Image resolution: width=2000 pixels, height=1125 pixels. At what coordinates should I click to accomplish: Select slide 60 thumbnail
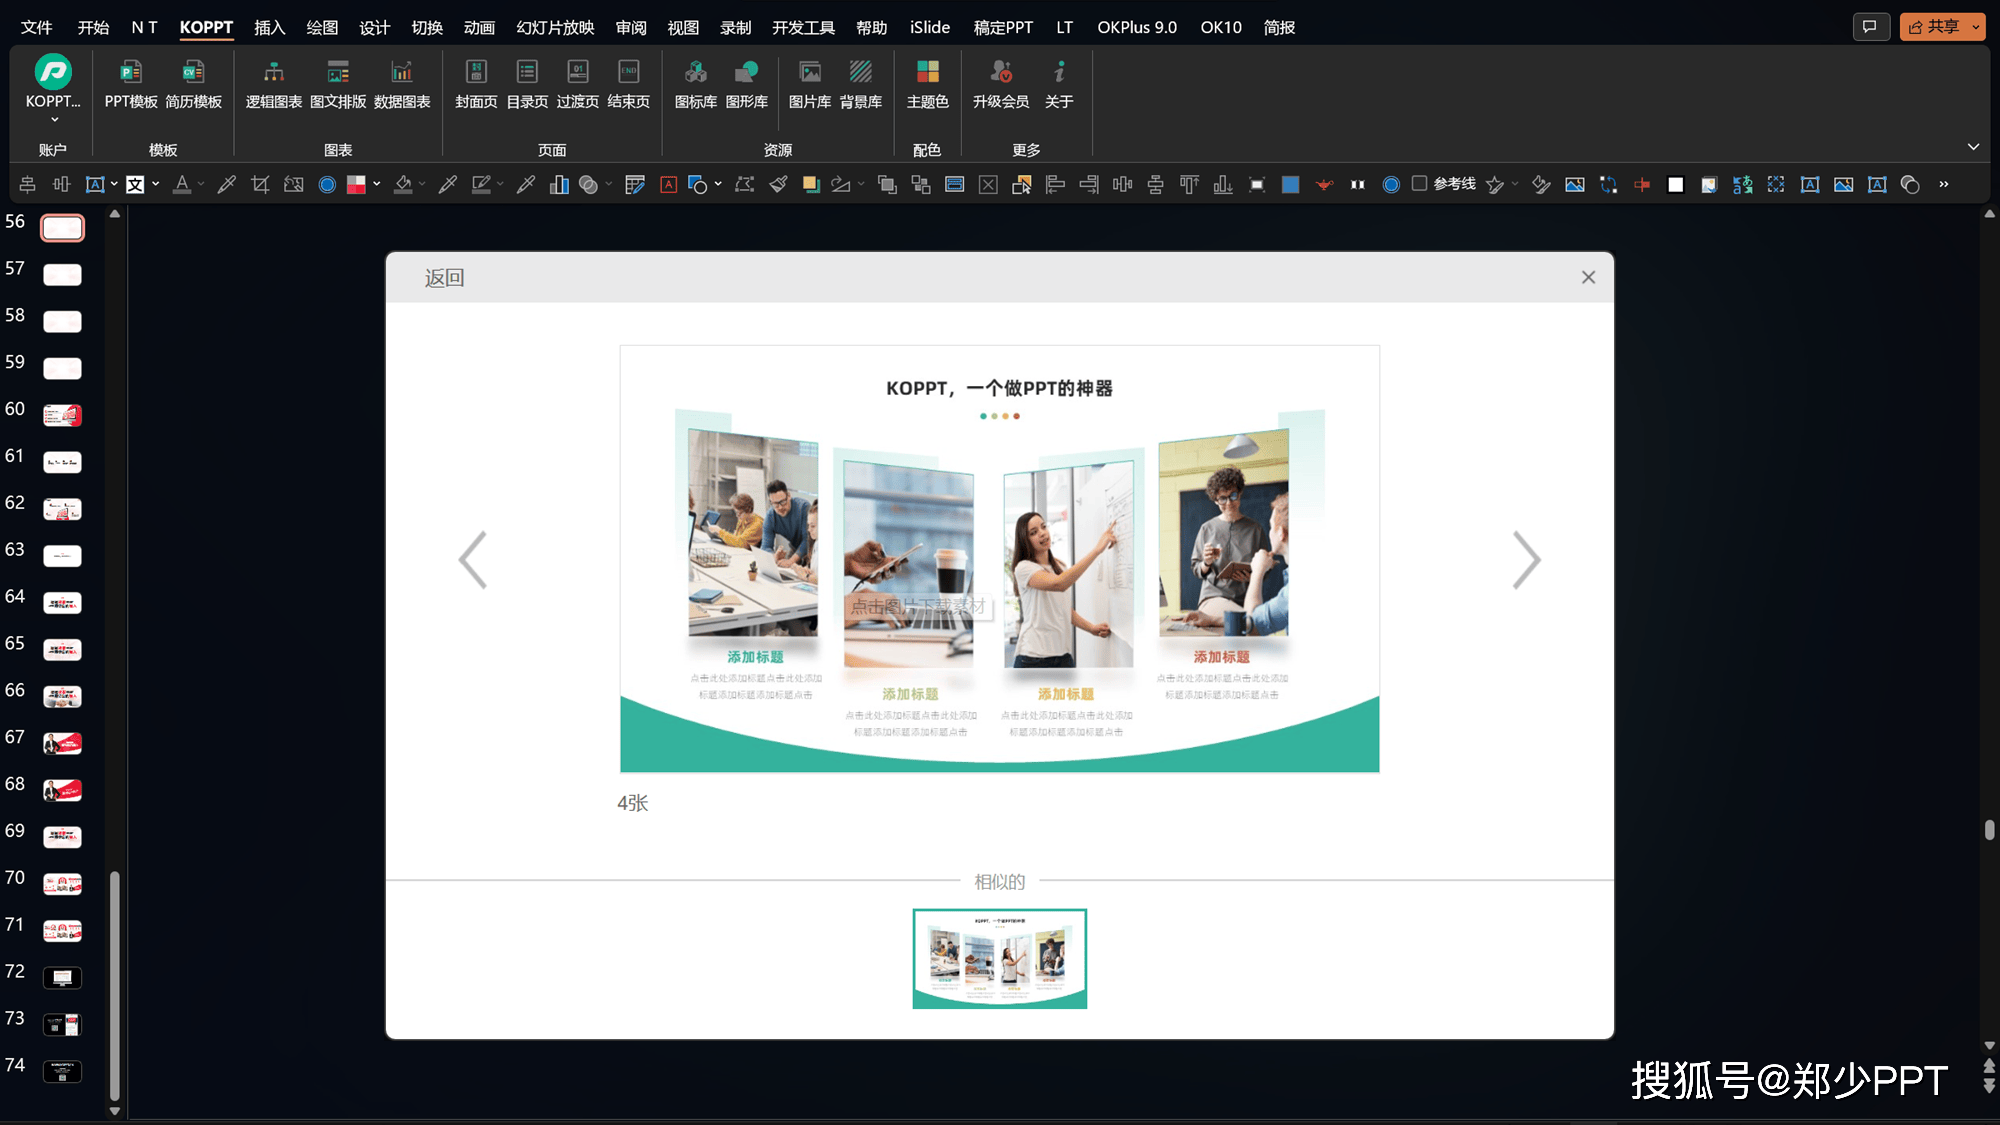pos(62,415)
